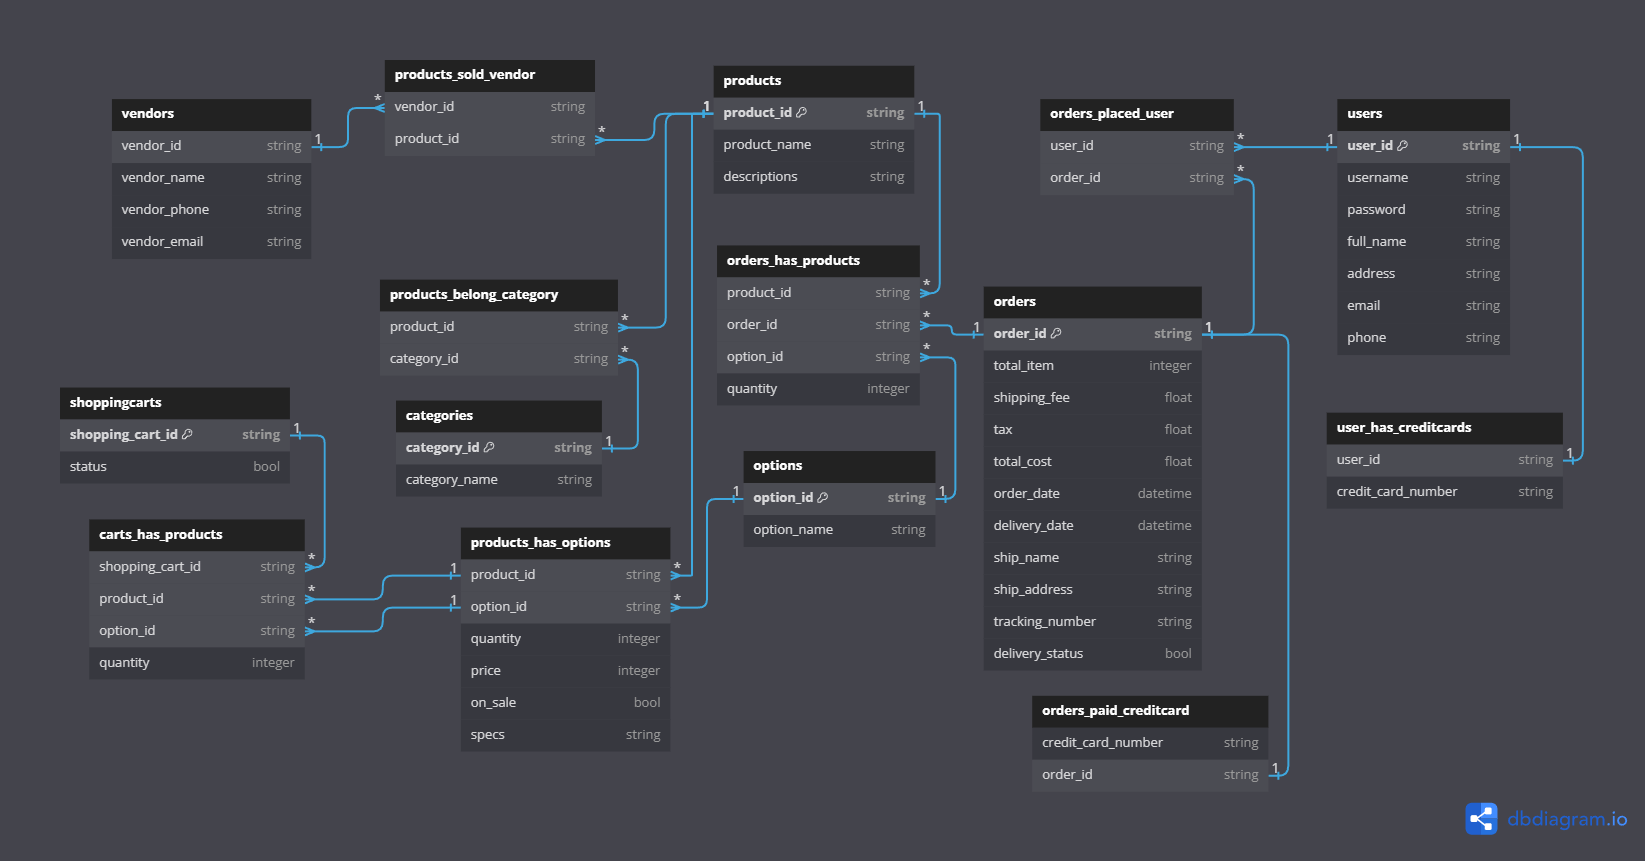
Task: Click the email field in users
Action: coord(1423,306)
